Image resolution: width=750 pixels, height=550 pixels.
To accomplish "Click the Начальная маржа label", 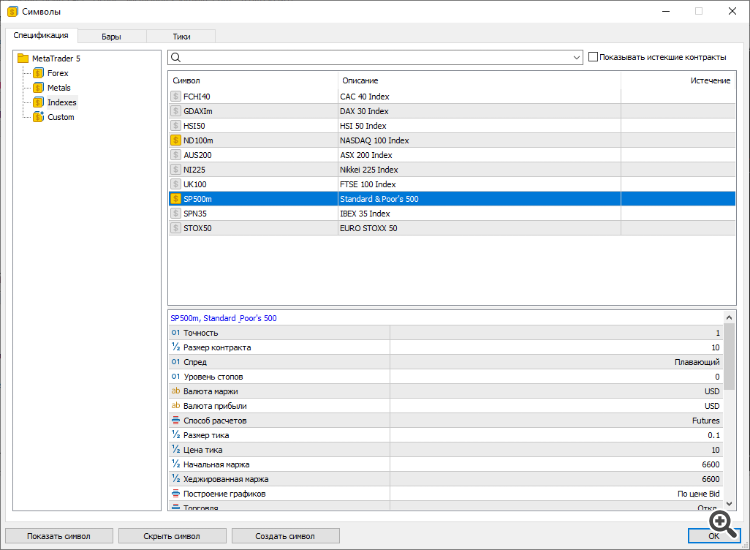I will tap(216, 464).
